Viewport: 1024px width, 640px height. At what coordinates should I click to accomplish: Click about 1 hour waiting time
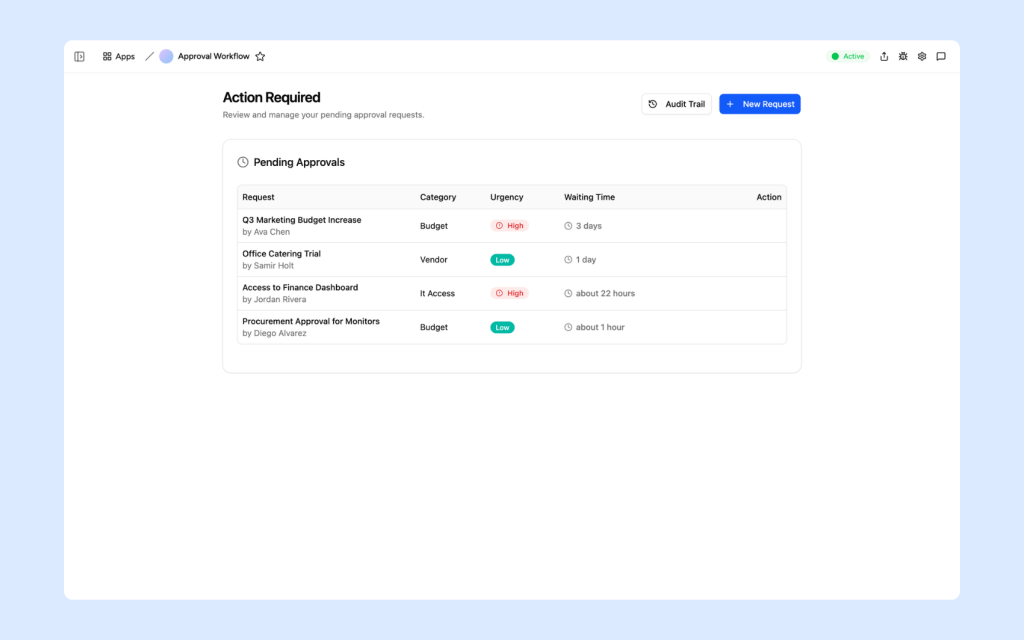[594, 328]
